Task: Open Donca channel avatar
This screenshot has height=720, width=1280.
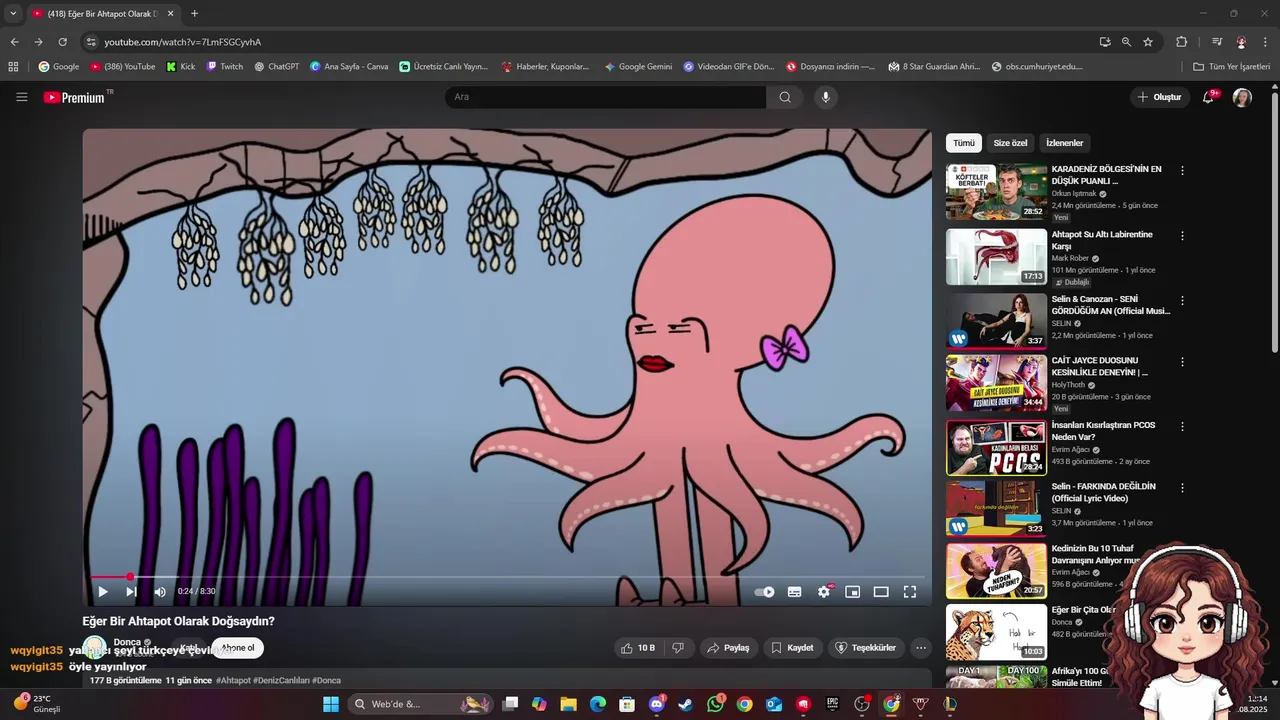Action: coord(95,647)
